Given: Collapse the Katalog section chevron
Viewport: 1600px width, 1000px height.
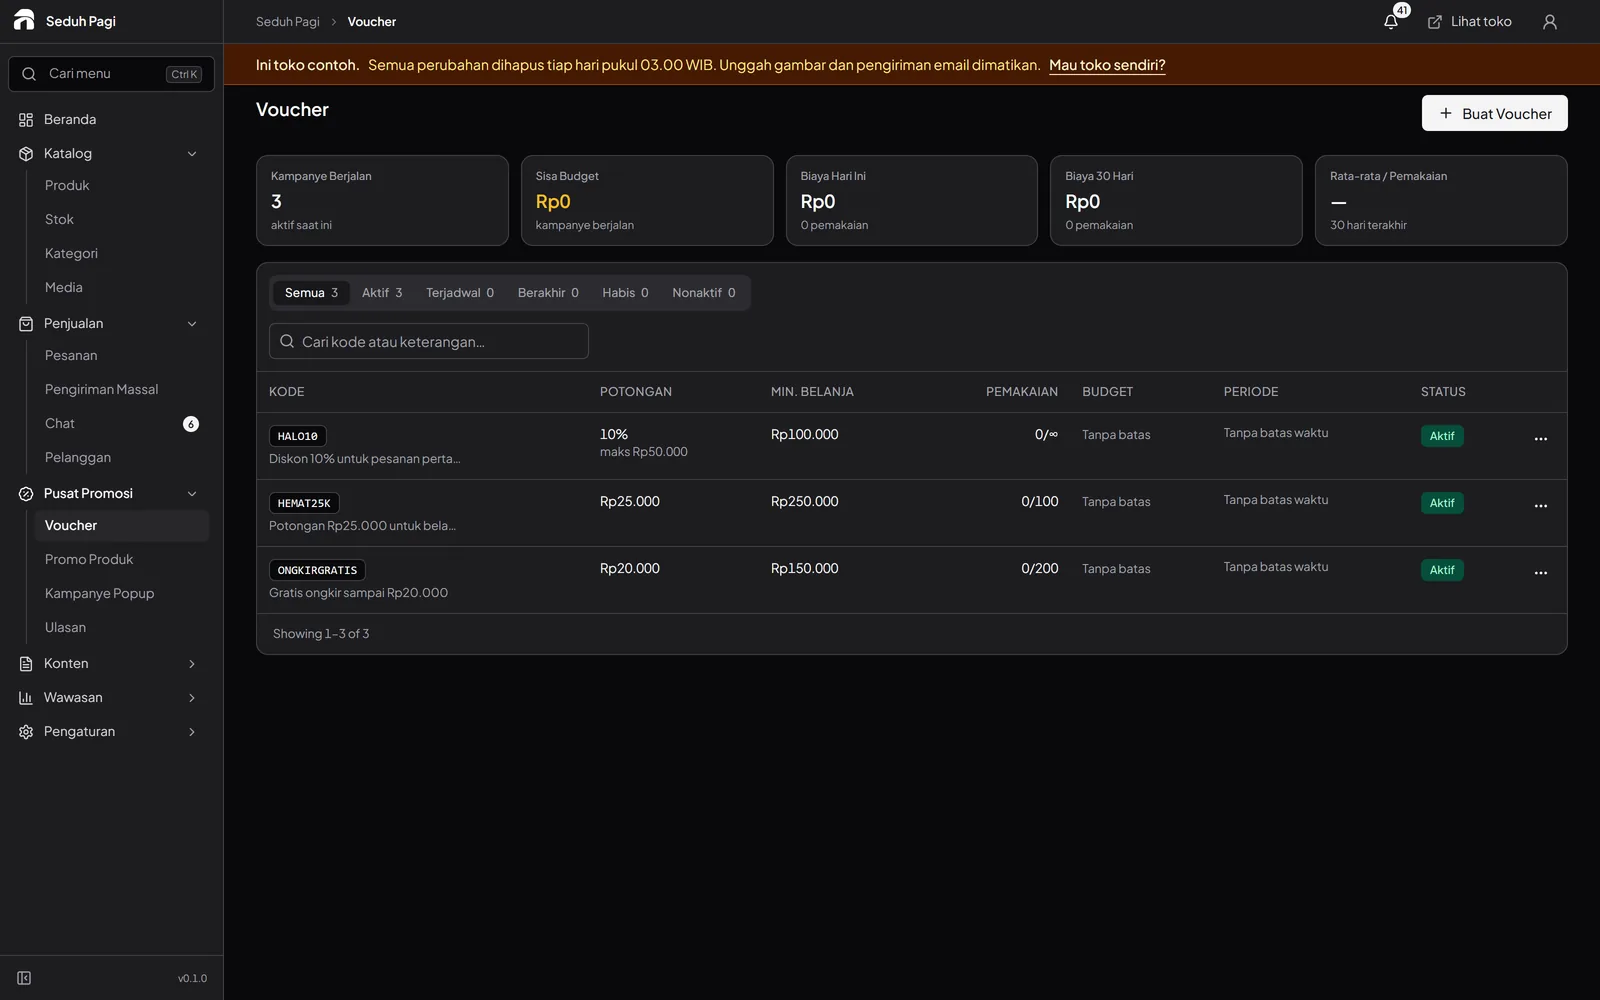Looking at the screenshot, I should [x=192, y=154].
